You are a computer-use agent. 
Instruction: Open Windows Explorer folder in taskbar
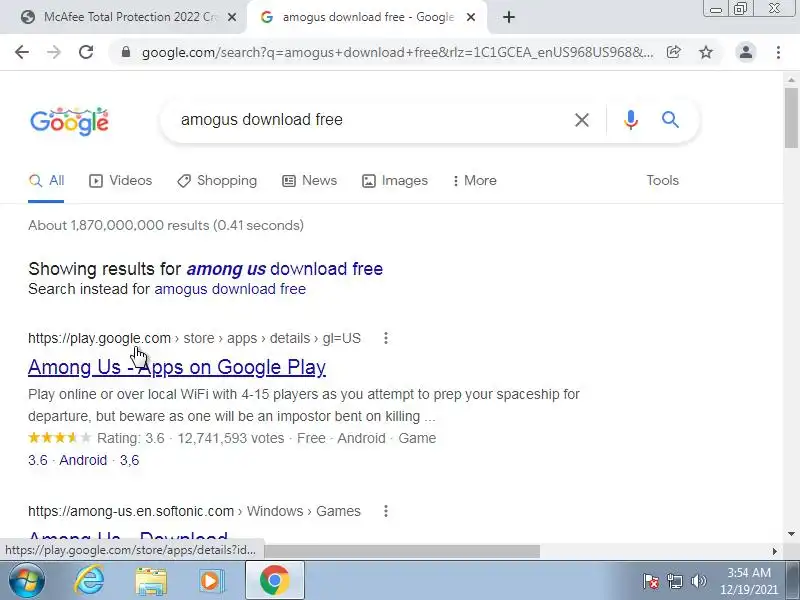click(x=151, y=581)
